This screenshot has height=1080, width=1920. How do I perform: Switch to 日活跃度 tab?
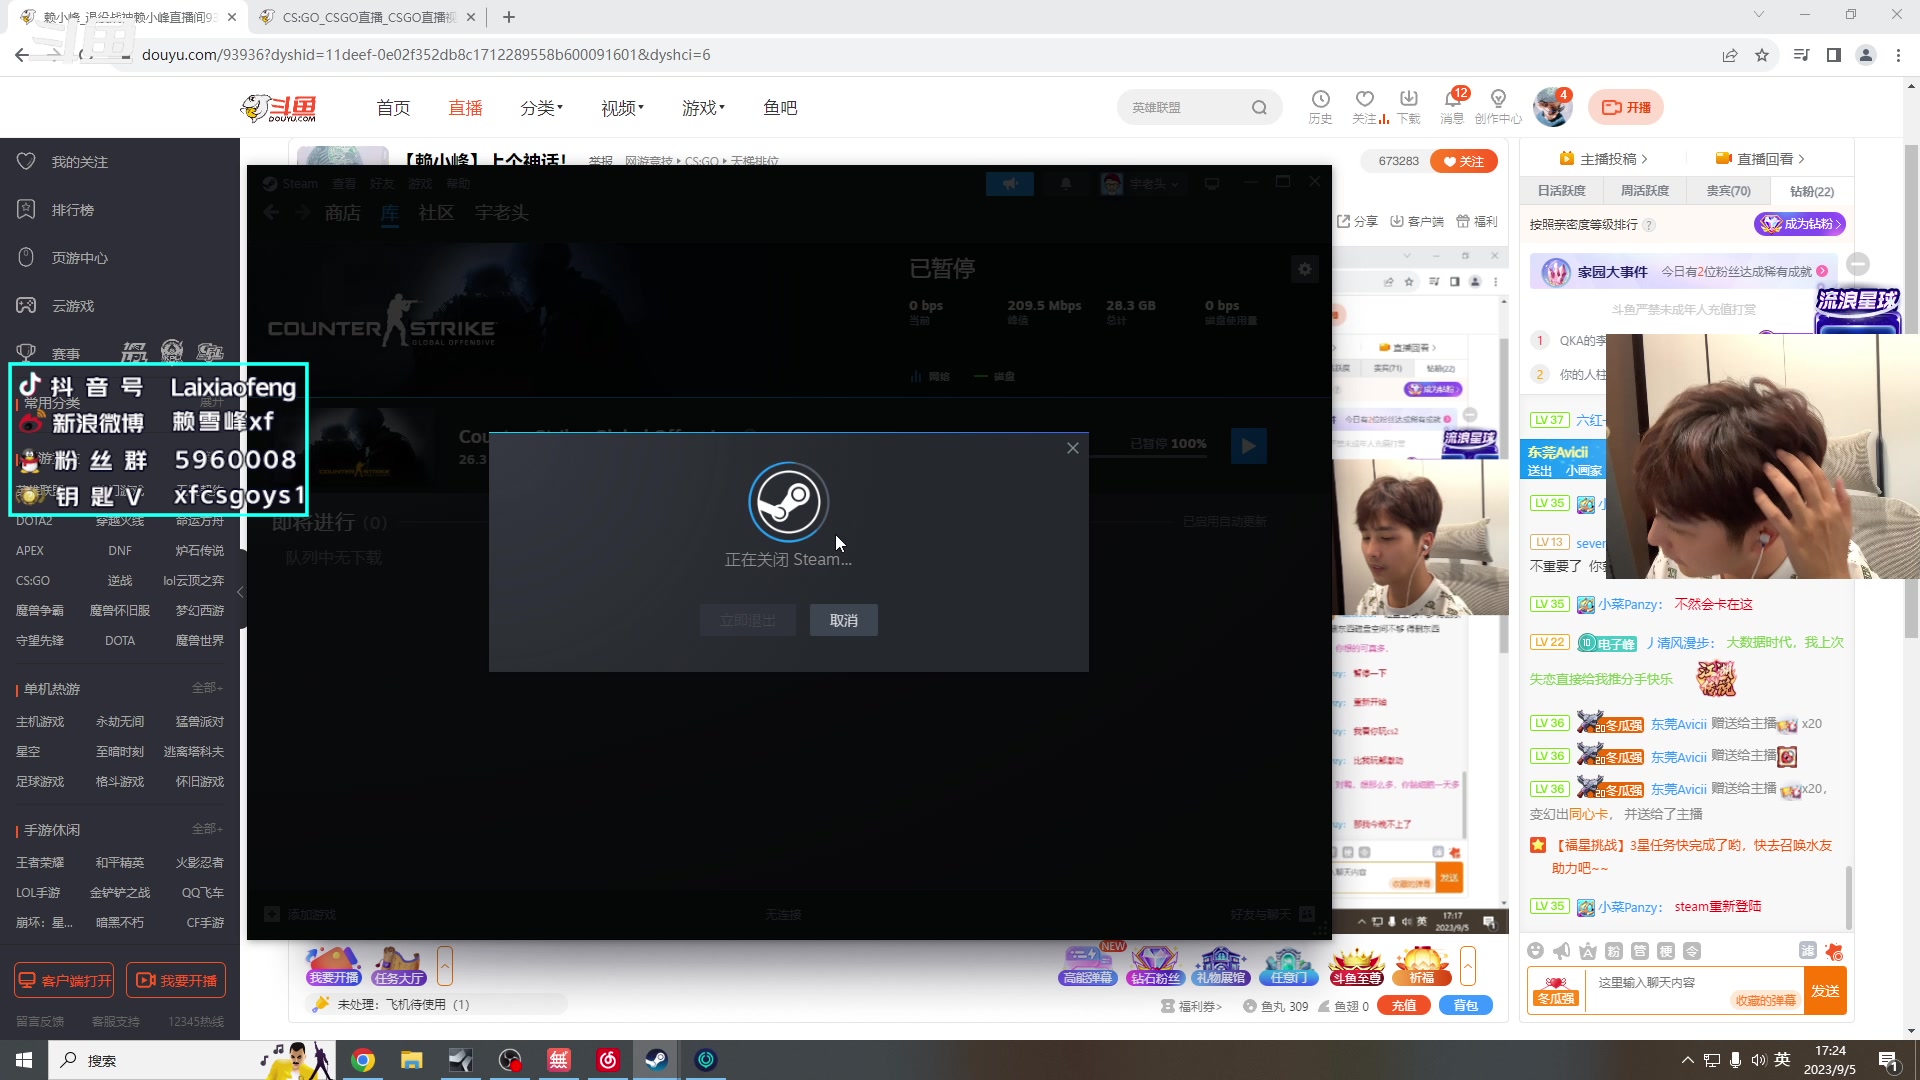pos(1561,191)
